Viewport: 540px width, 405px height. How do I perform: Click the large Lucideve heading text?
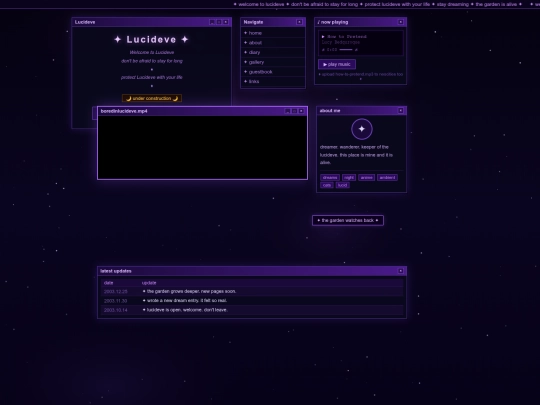pos(152,40)
